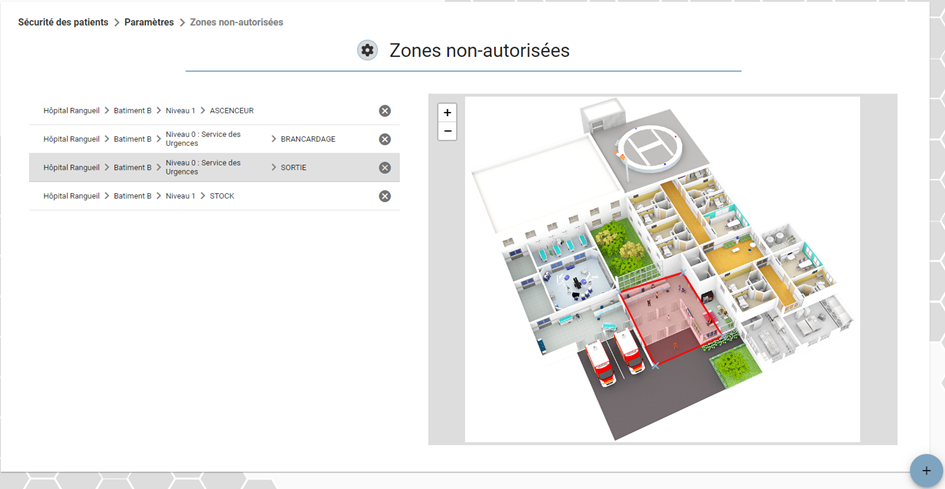Zoom out of the hospital map
945x489 pixels.
tap(447, 131)
